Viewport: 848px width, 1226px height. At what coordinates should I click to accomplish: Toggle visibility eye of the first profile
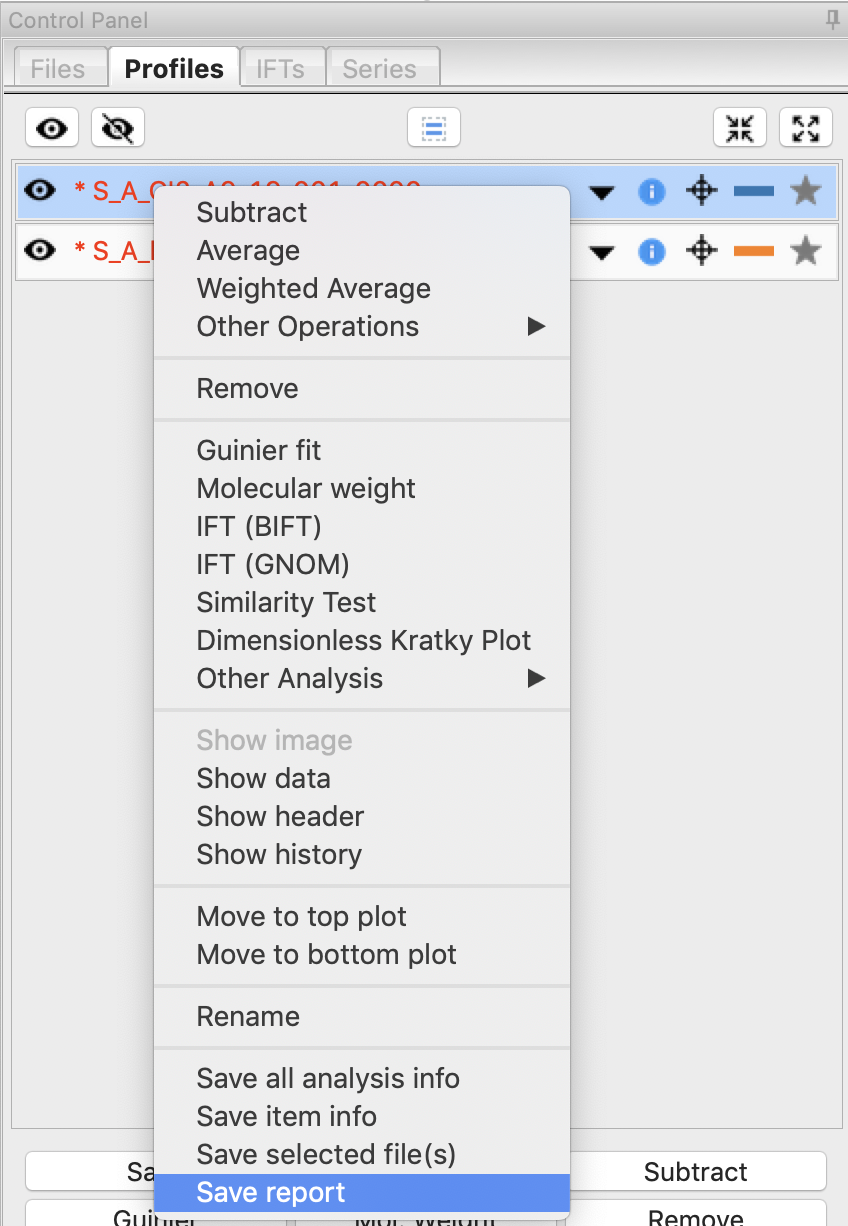coord(39,190)
